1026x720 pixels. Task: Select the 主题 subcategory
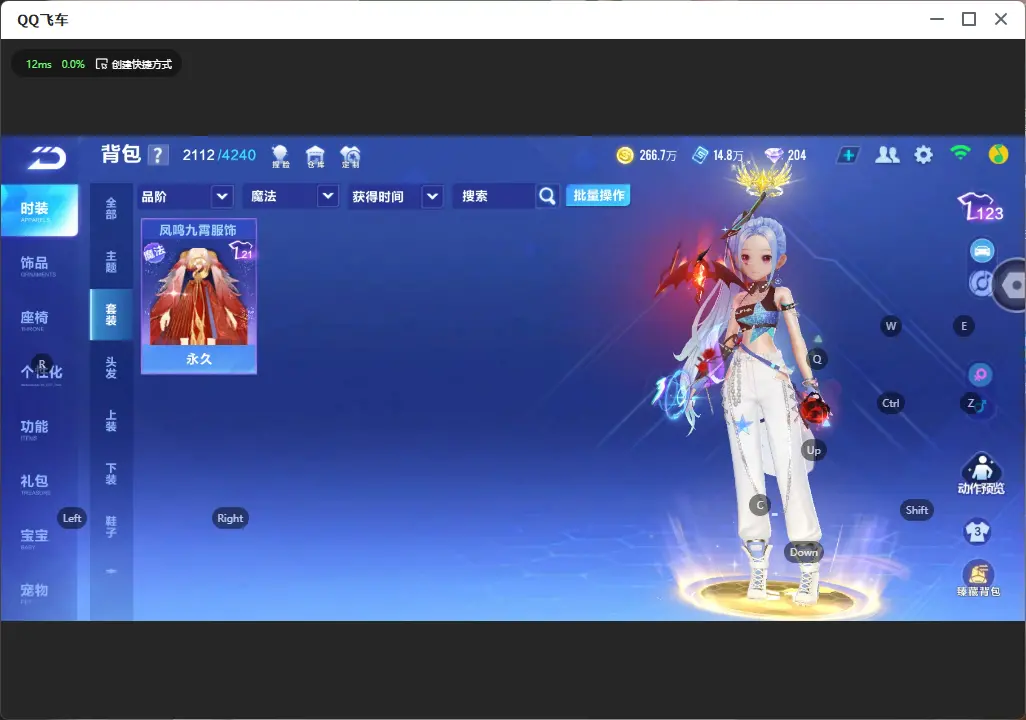111,262
